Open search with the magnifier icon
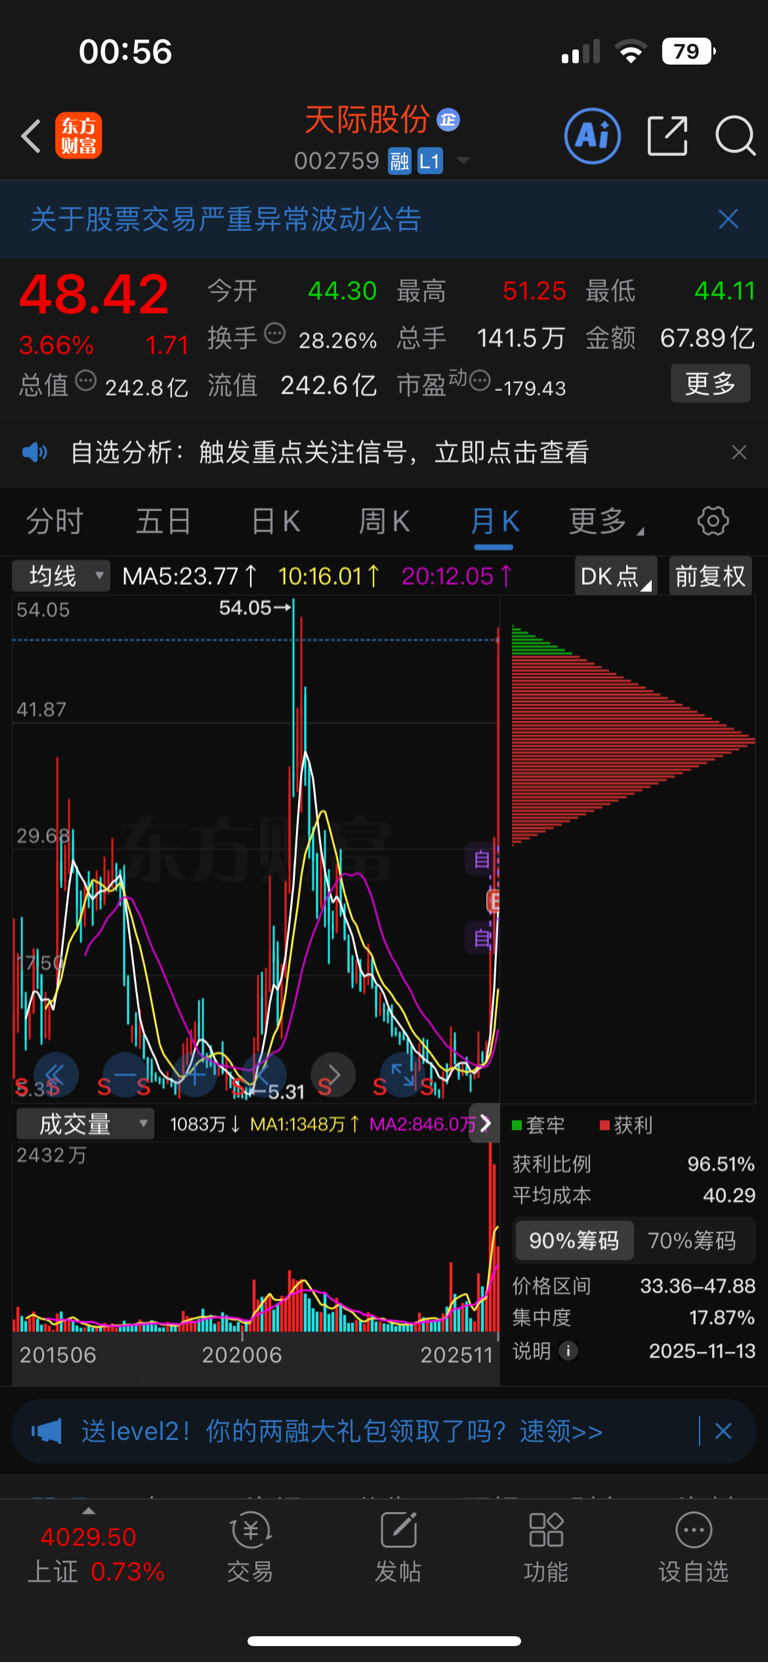The image size is (768, 1663). [x=735, y=136]
